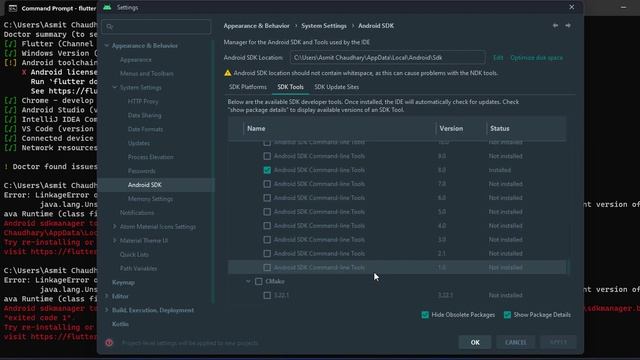Open Path Variables settings
Image resolution: width=640 pixels, height=360 pixels.
coord(138,268)
